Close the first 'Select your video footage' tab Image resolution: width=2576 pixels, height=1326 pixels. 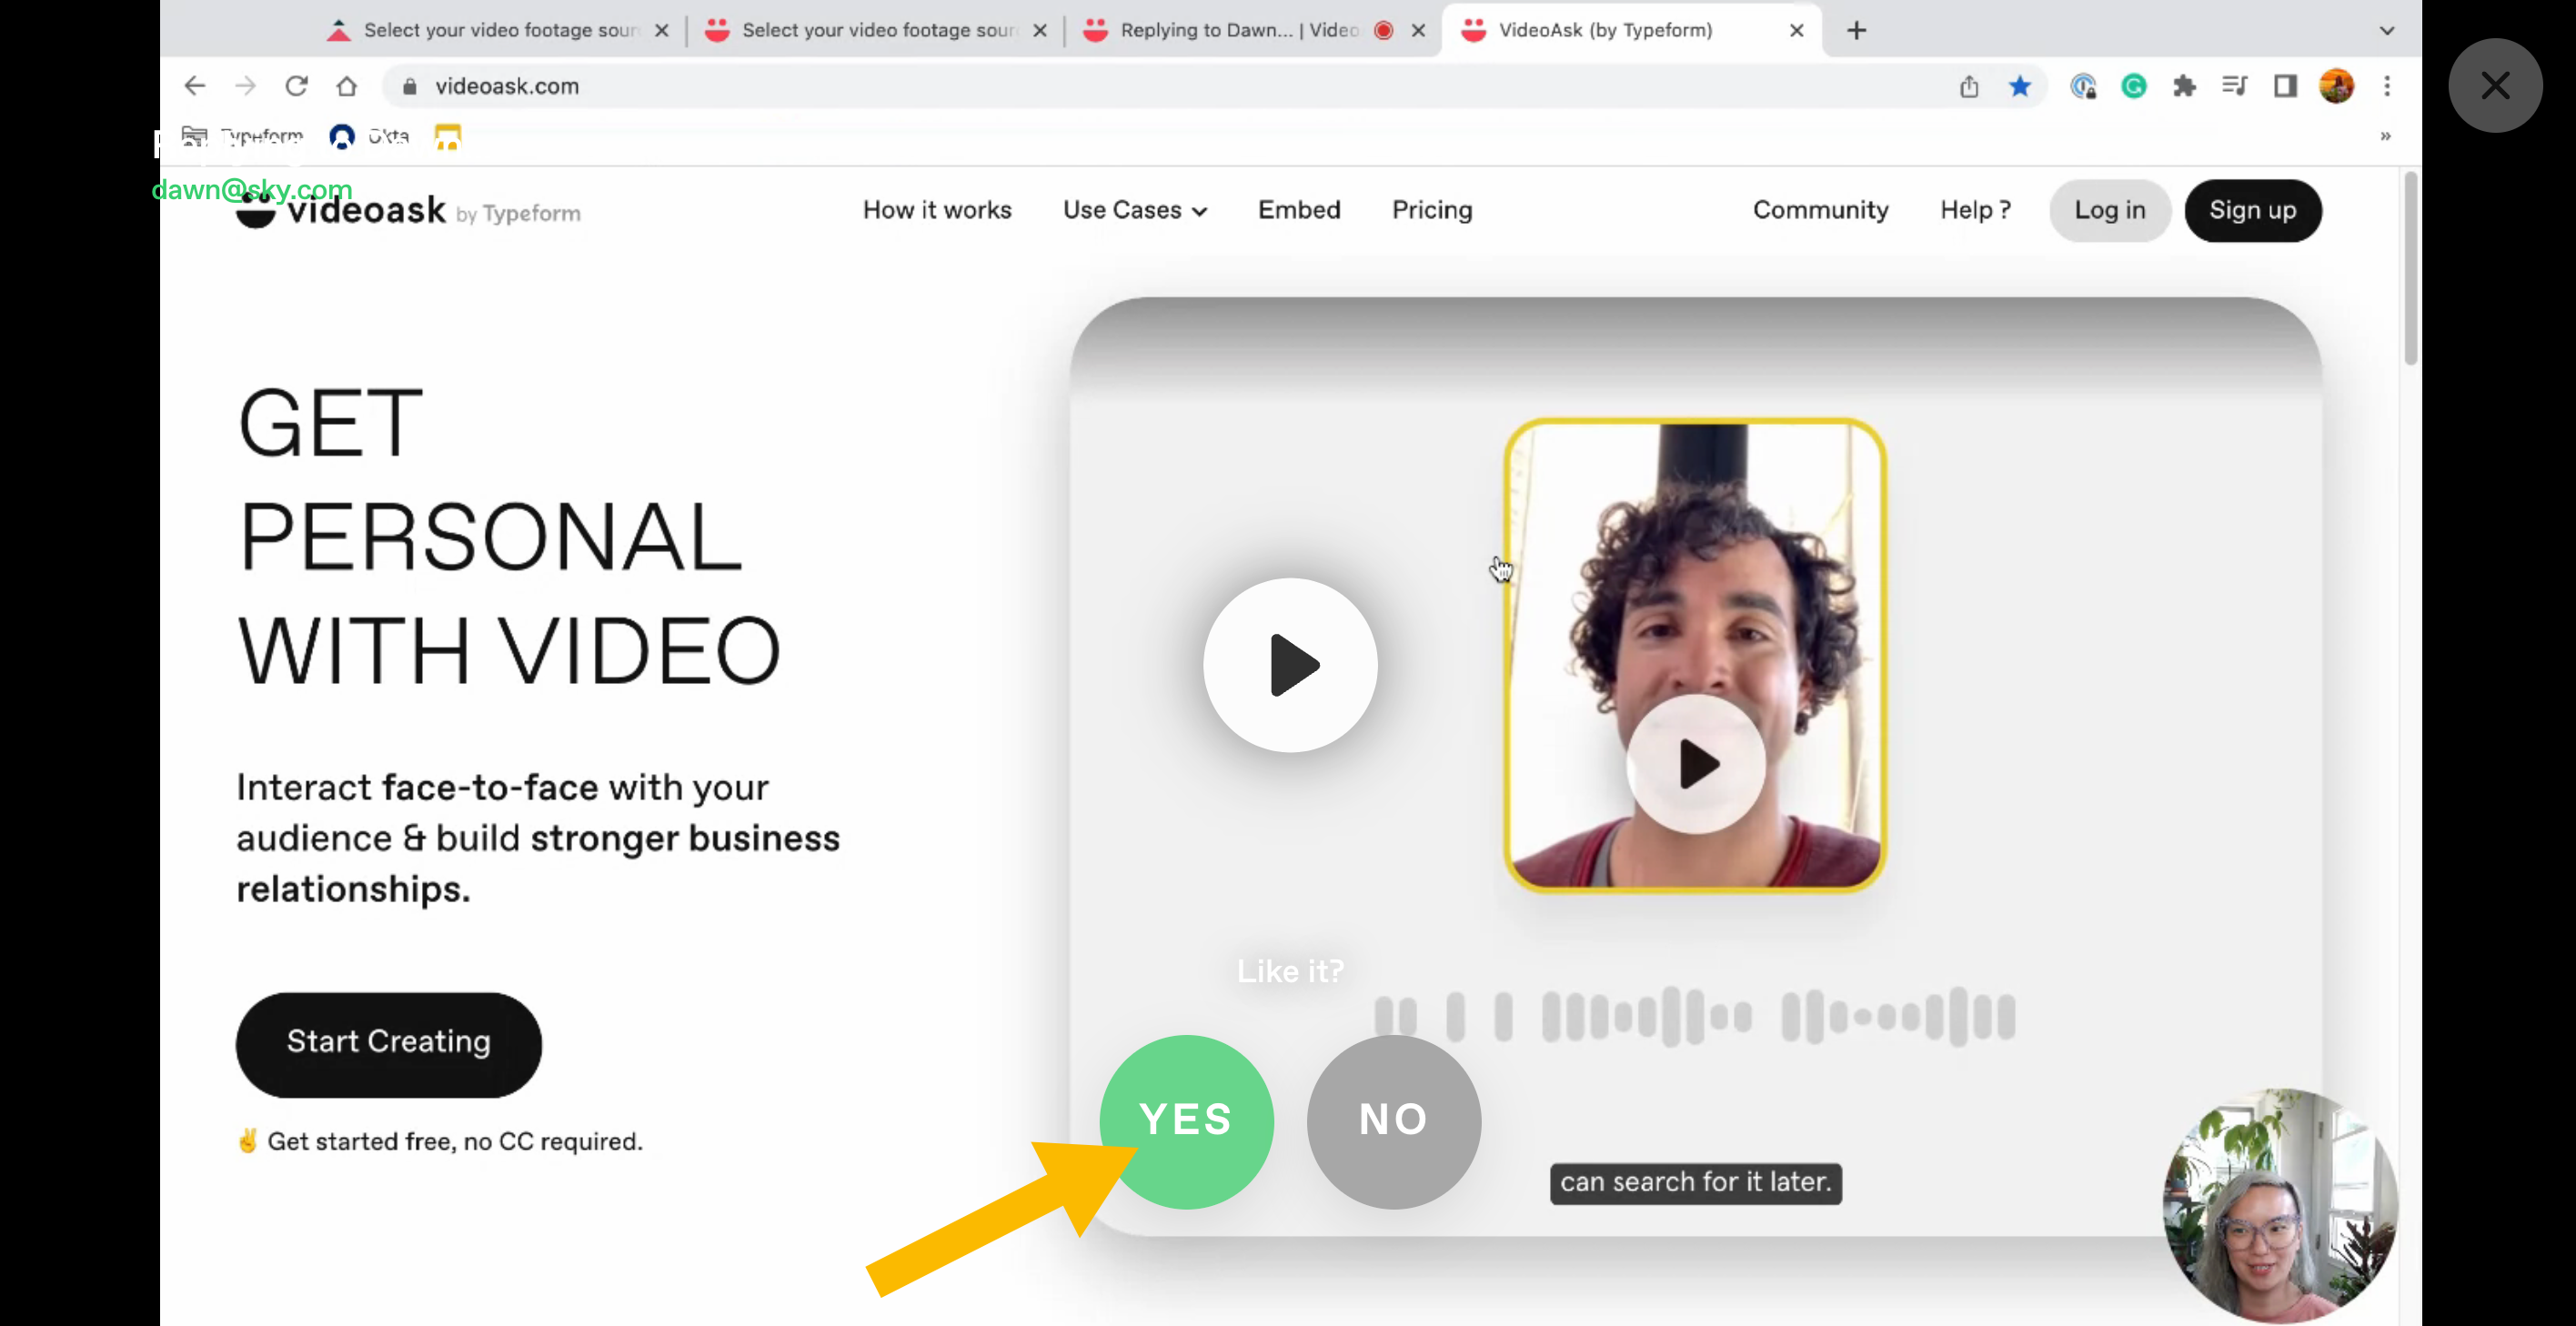661,30
